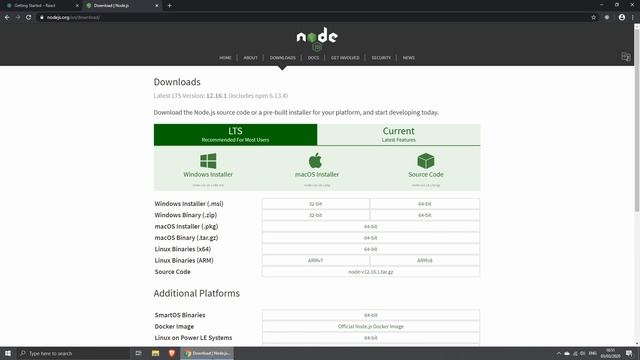640x360 pixels.
Task: Switch to the Getting Started React tab
Action: coord(42,6)
